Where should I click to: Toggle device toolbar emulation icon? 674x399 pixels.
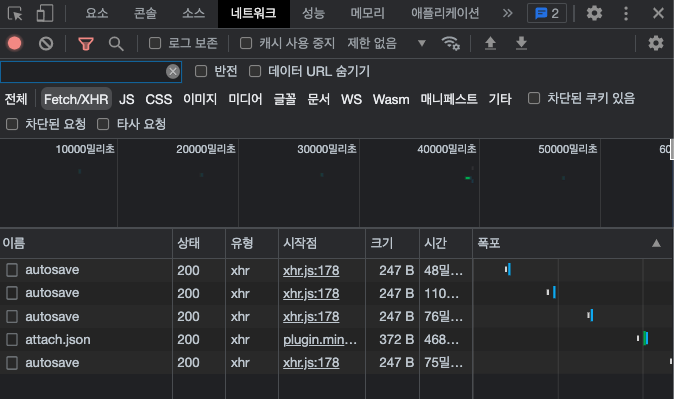(45, 13)
